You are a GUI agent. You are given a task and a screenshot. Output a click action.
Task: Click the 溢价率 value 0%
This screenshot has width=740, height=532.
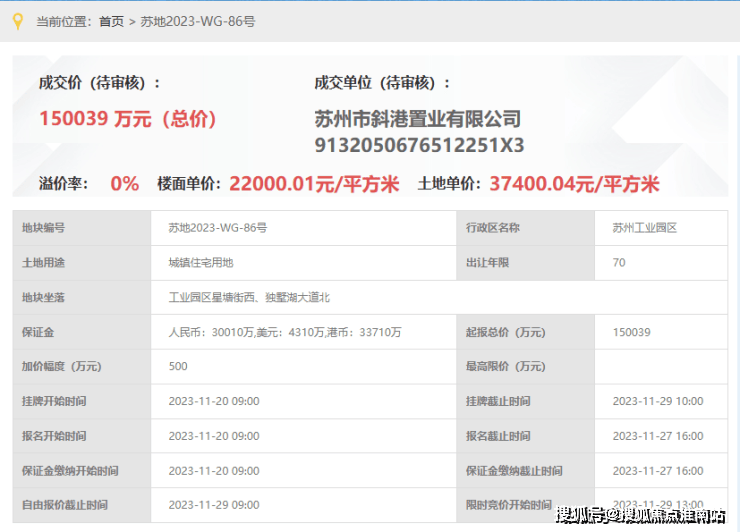(125, 184)
